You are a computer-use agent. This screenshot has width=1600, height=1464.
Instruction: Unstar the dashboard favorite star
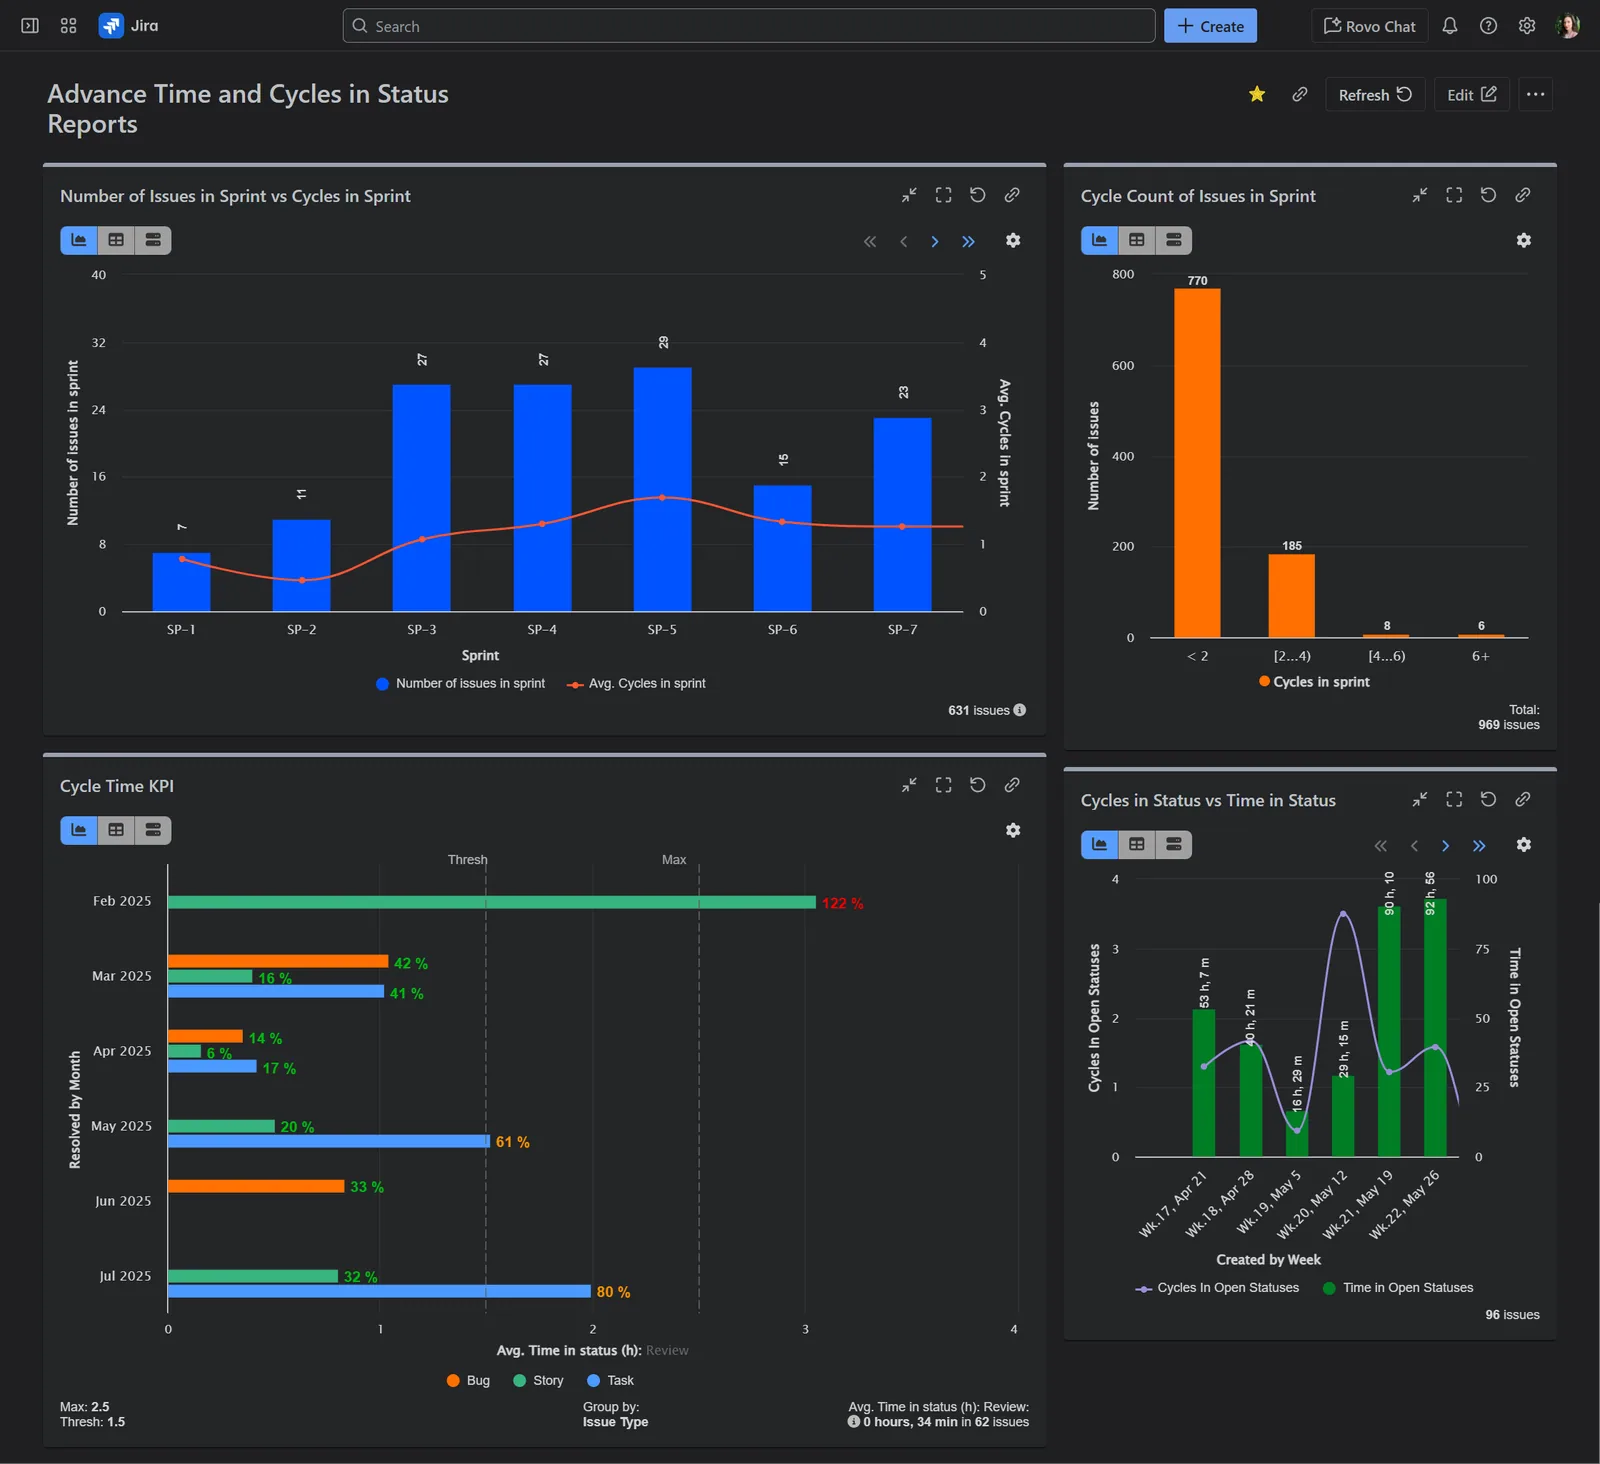pyautogui.click(x=1257, y=94)
